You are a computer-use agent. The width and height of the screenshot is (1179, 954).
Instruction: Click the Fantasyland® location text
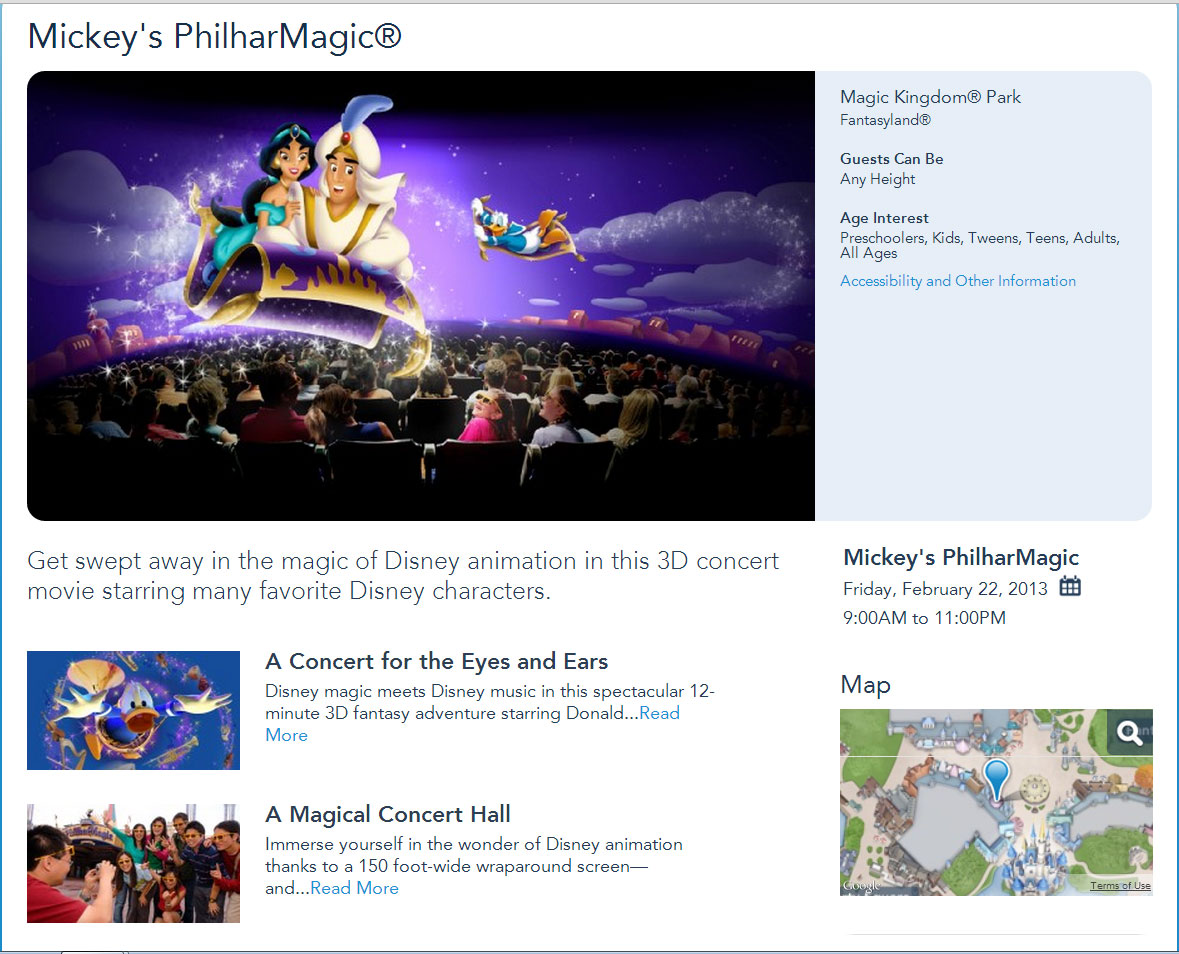tap(885, 120)
